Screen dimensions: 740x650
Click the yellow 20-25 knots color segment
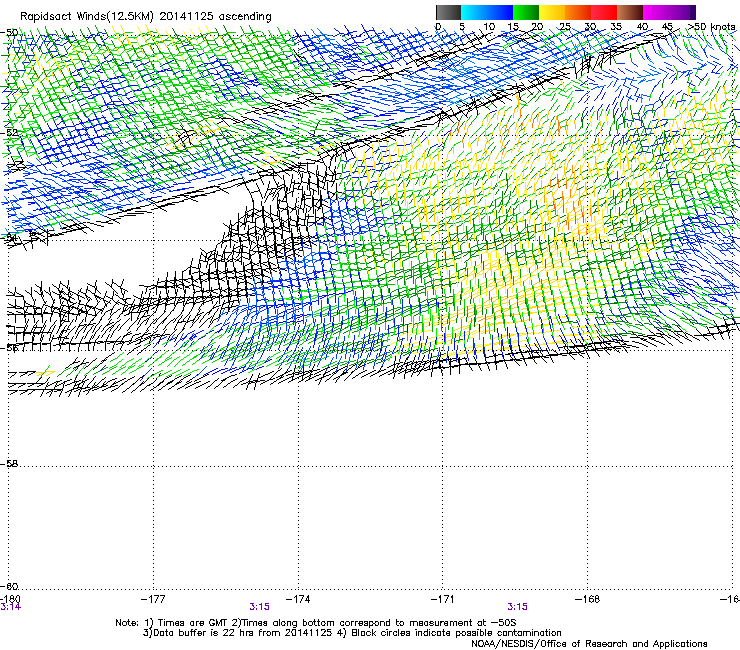(x=552, y=12)
